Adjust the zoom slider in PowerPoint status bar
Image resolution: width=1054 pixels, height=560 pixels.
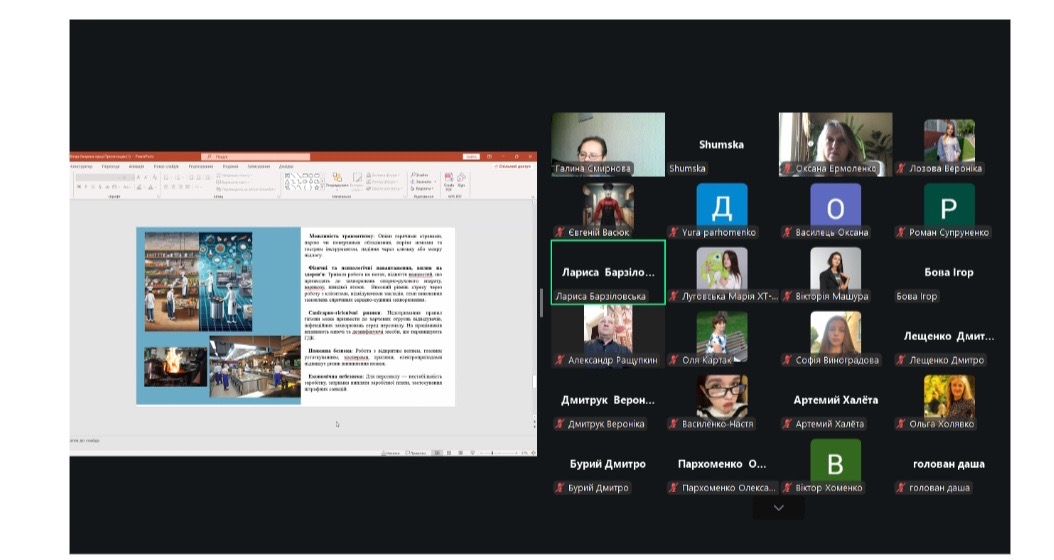492,454
